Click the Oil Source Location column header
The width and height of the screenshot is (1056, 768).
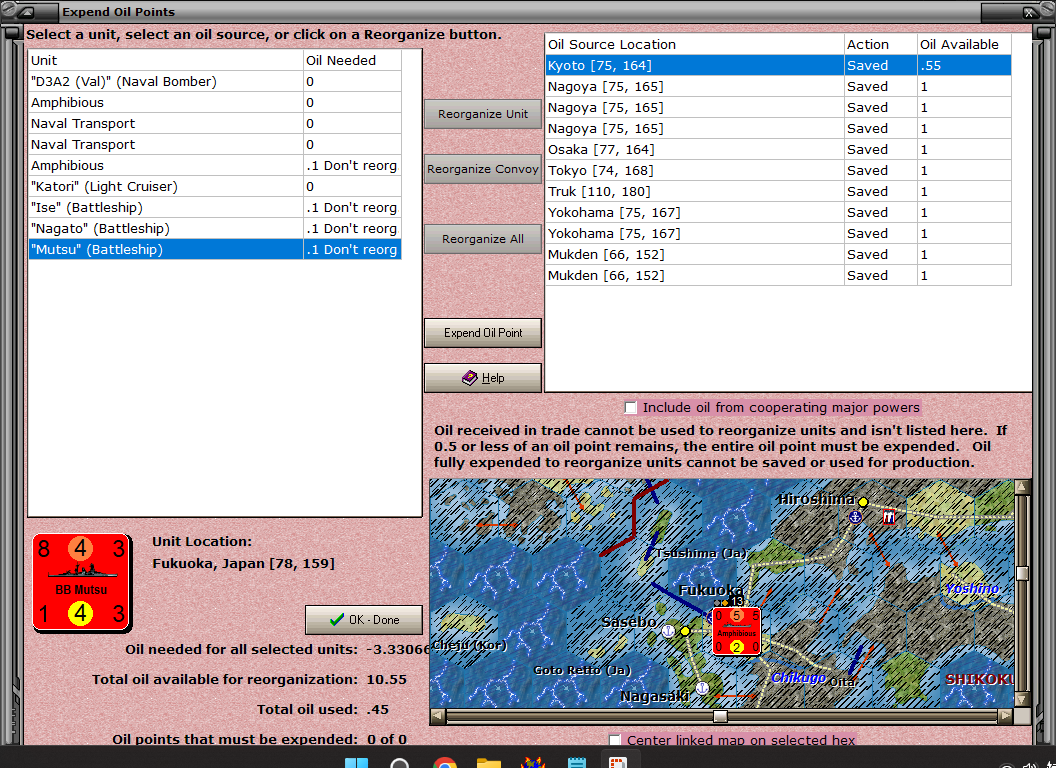694,44
